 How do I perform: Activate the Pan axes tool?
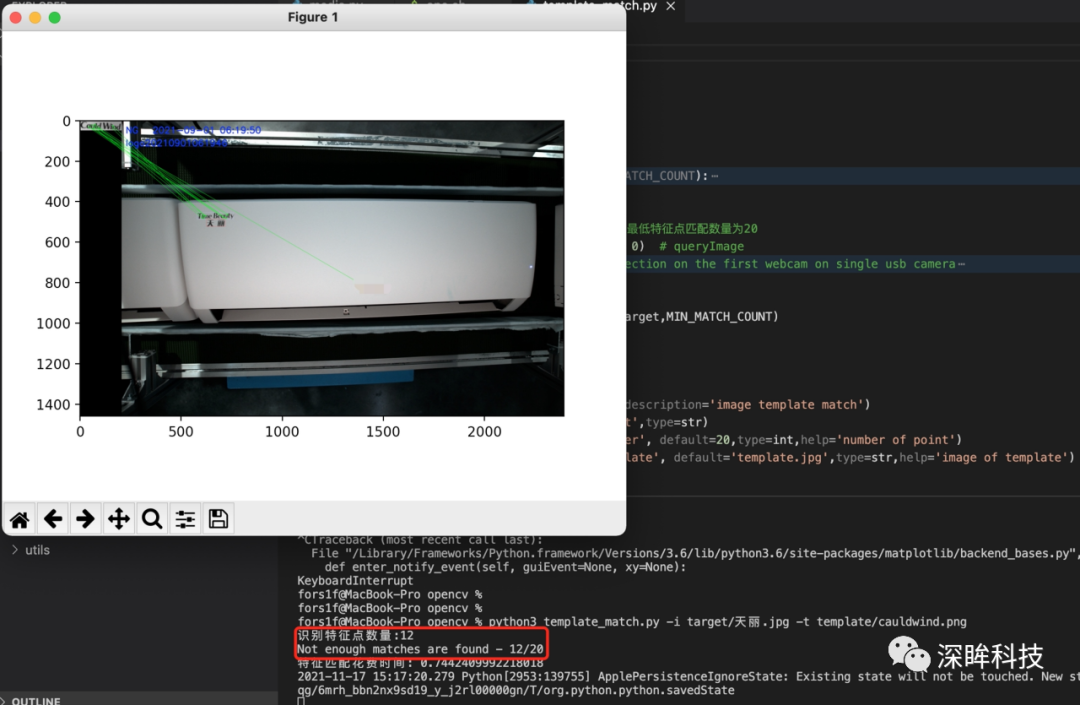click(118, 519)
